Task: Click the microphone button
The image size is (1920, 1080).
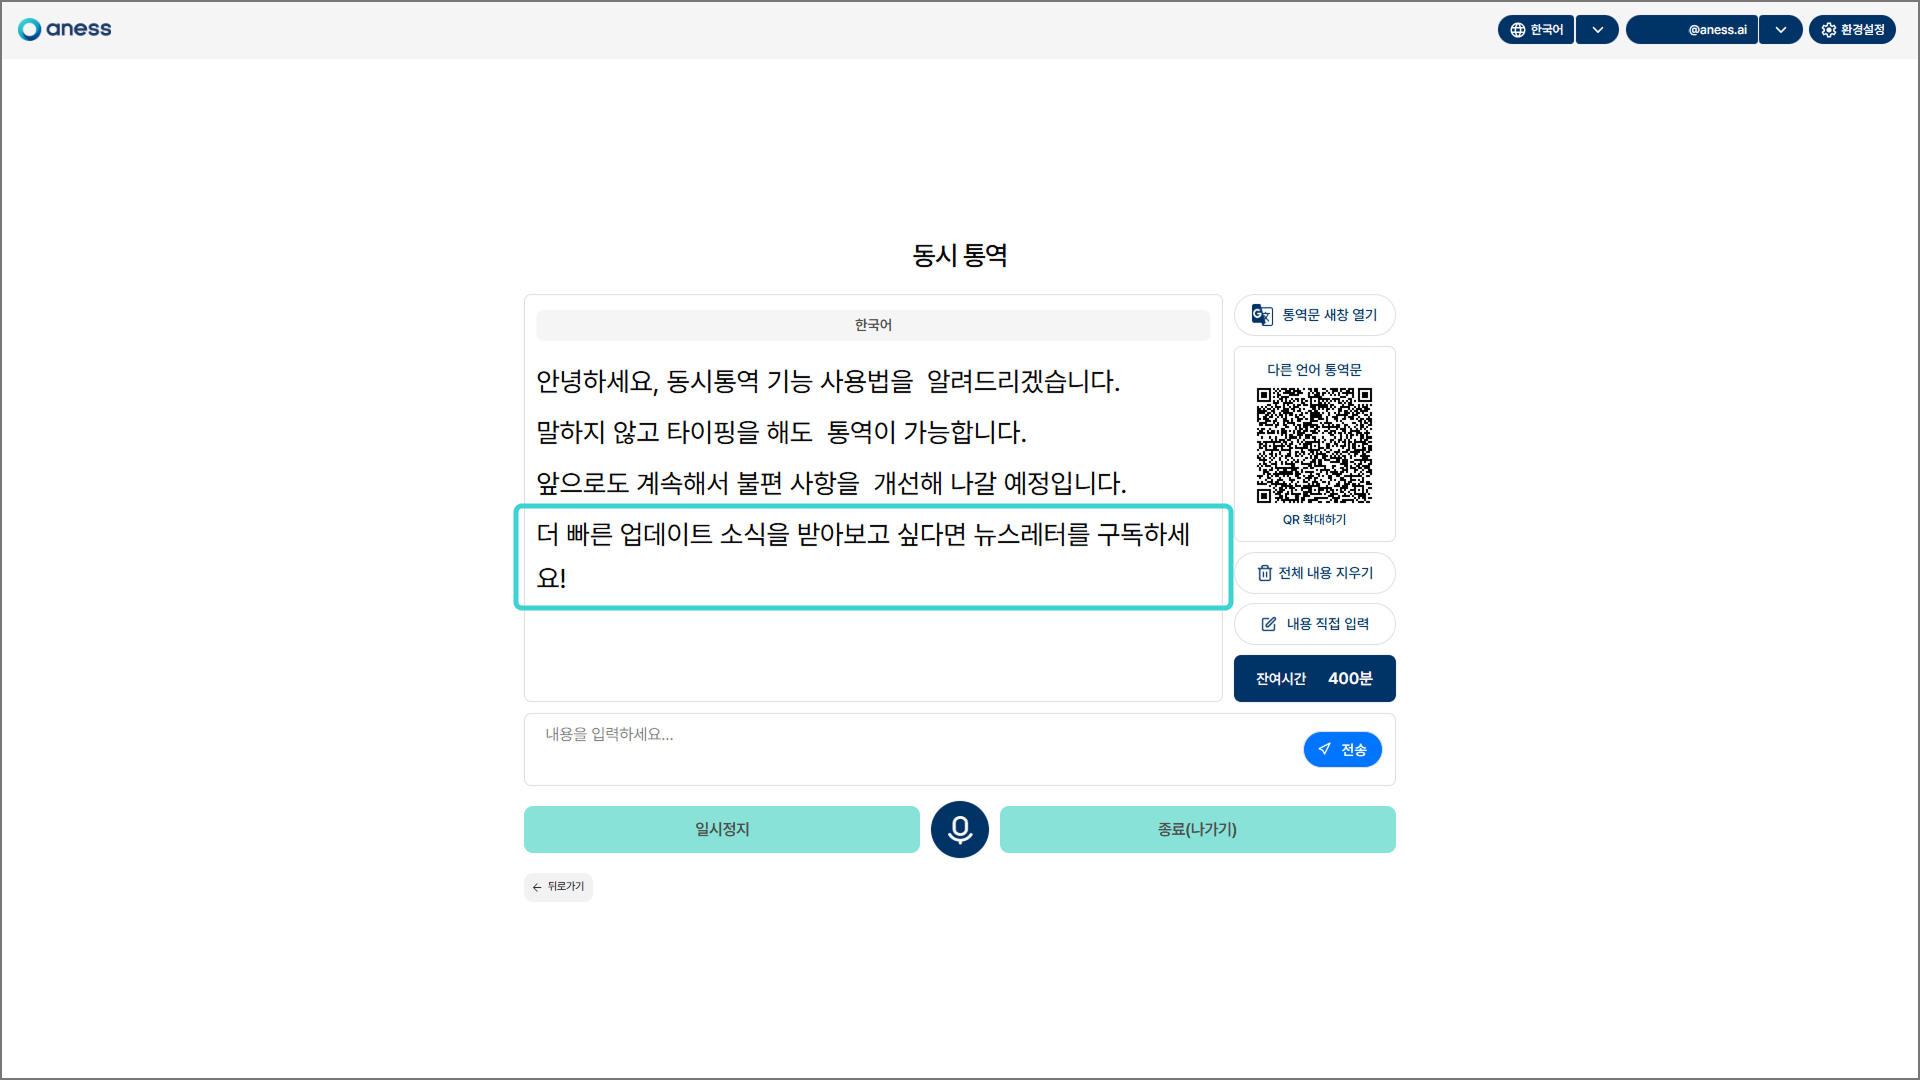Action: coord(959,829)
